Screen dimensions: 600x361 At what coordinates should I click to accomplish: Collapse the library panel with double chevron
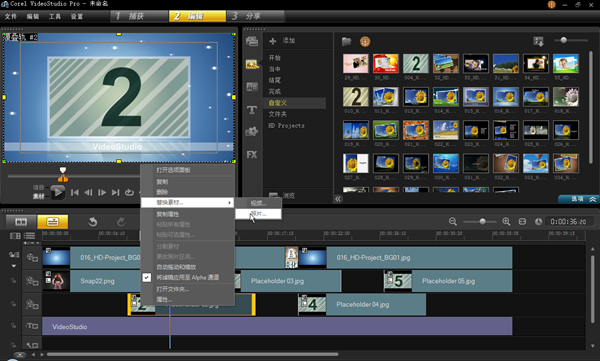pos(338,199)
